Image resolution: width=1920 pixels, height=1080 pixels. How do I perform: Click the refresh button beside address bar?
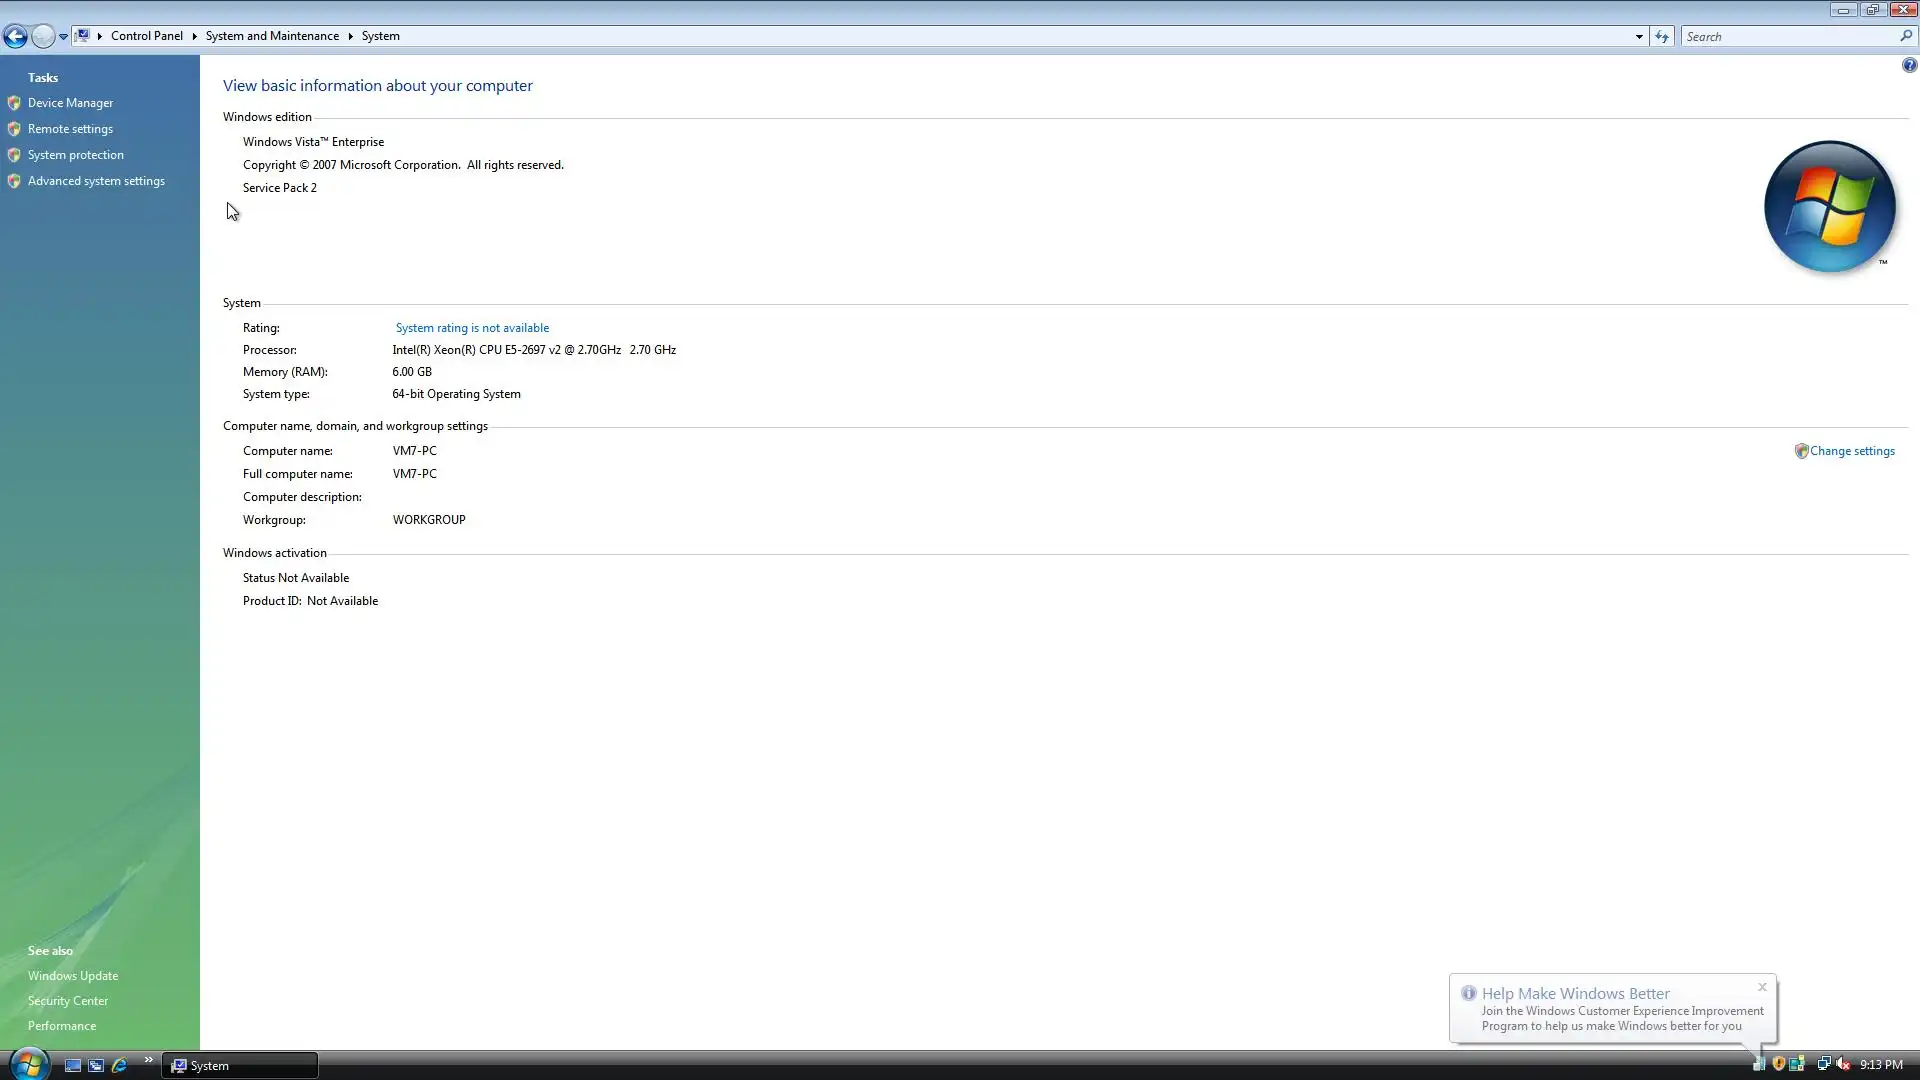(1662, 37)
